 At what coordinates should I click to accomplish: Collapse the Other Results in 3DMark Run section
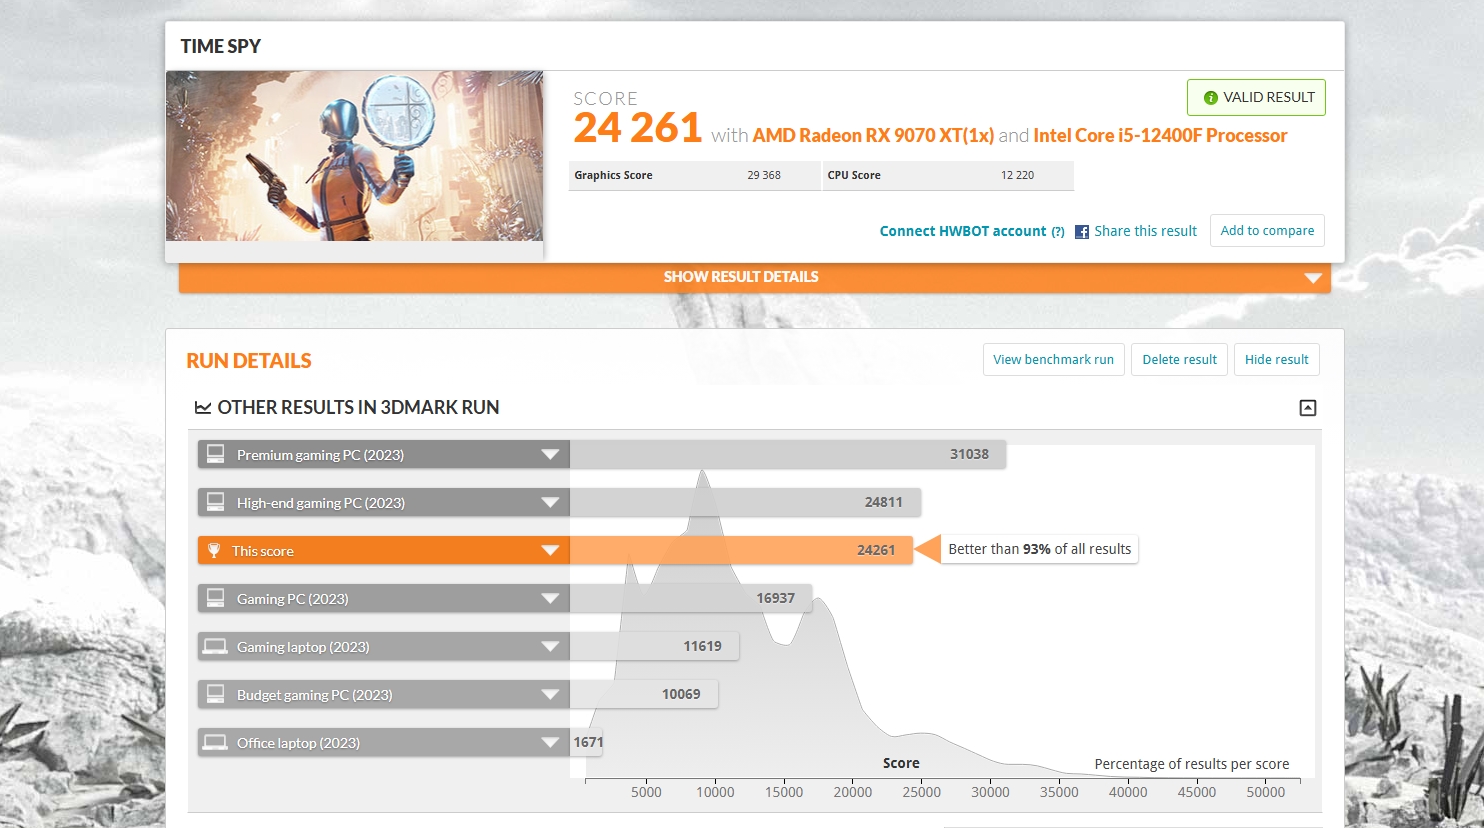tap(1308, 408)
